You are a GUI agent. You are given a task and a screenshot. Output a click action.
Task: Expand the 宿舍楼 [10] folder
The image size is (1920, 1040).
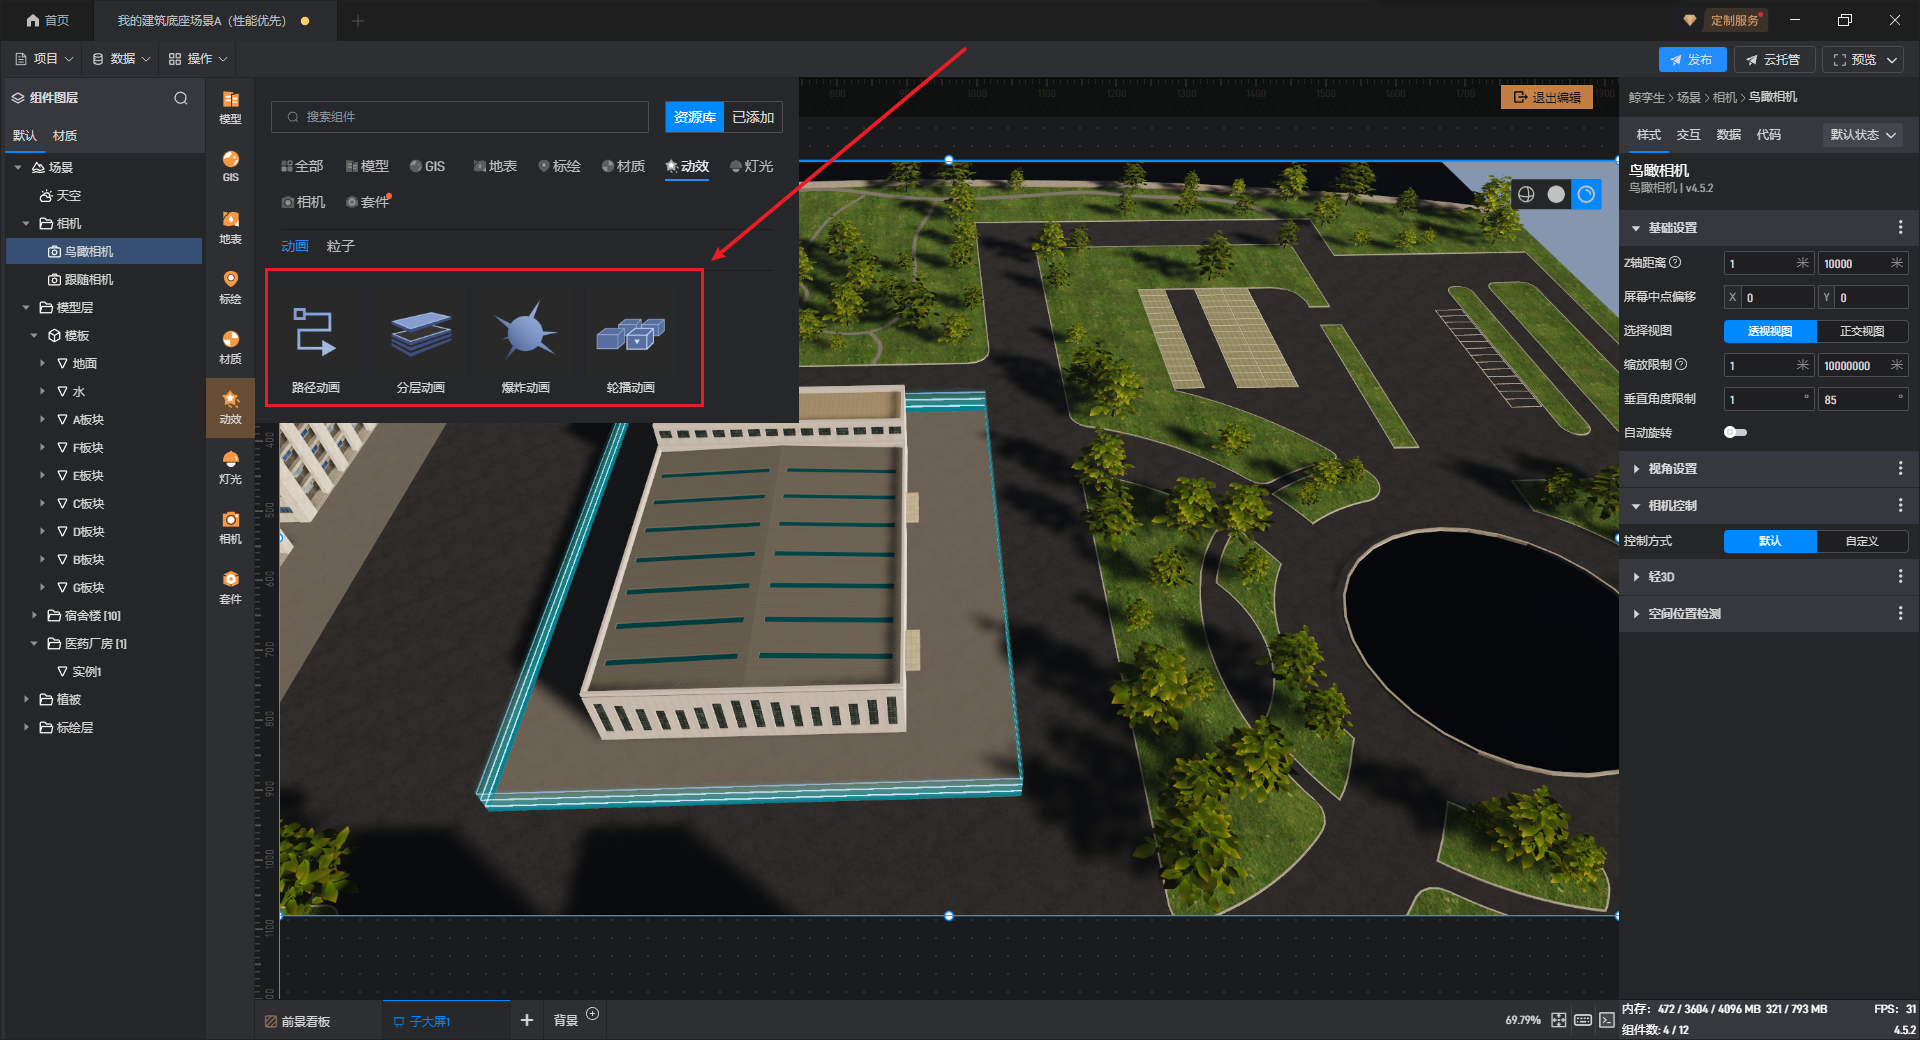[x=34, y=616]
